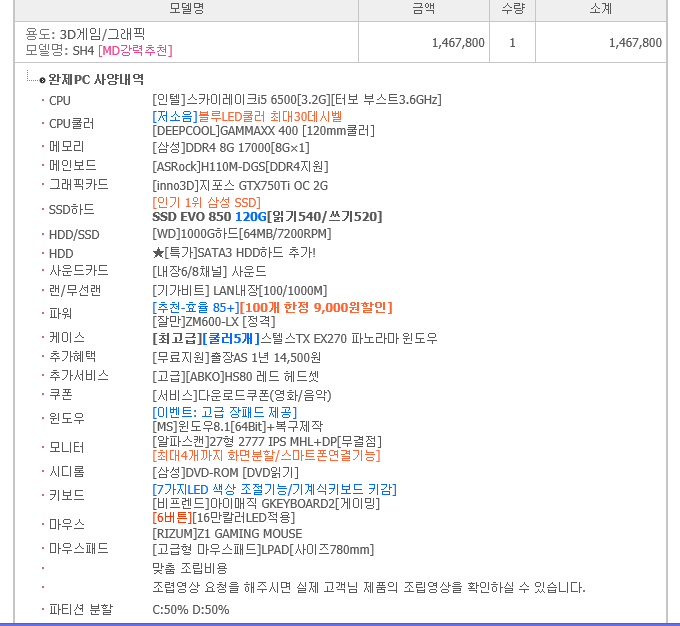Screen dimensions: 680x626
Task: Click the 1,467,800 price amount
Action: 458,43
